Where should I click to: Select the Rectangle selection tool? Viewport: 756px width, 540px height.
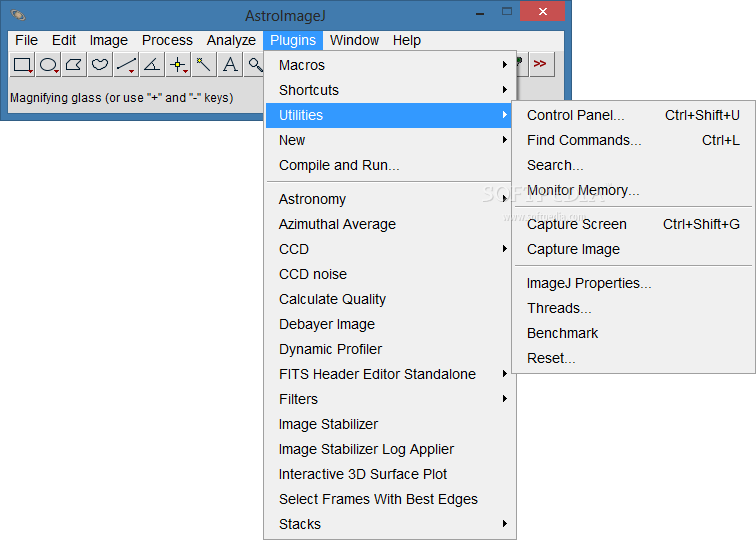[22, 64]
